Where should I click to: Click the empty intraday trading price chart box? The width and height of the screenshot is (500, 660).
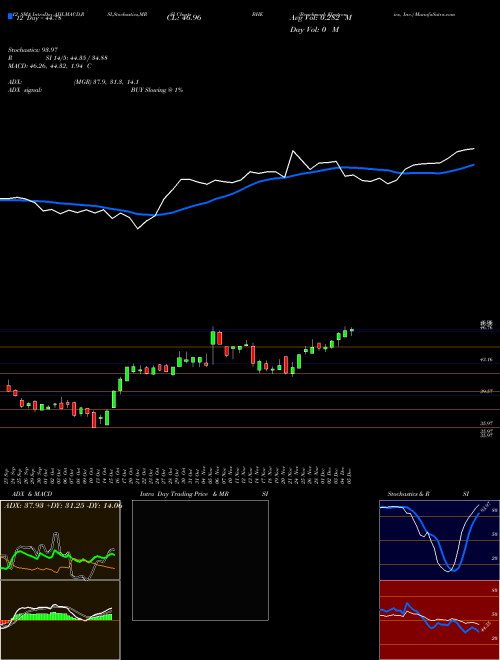pyautogui.click(x=200, y=560)
